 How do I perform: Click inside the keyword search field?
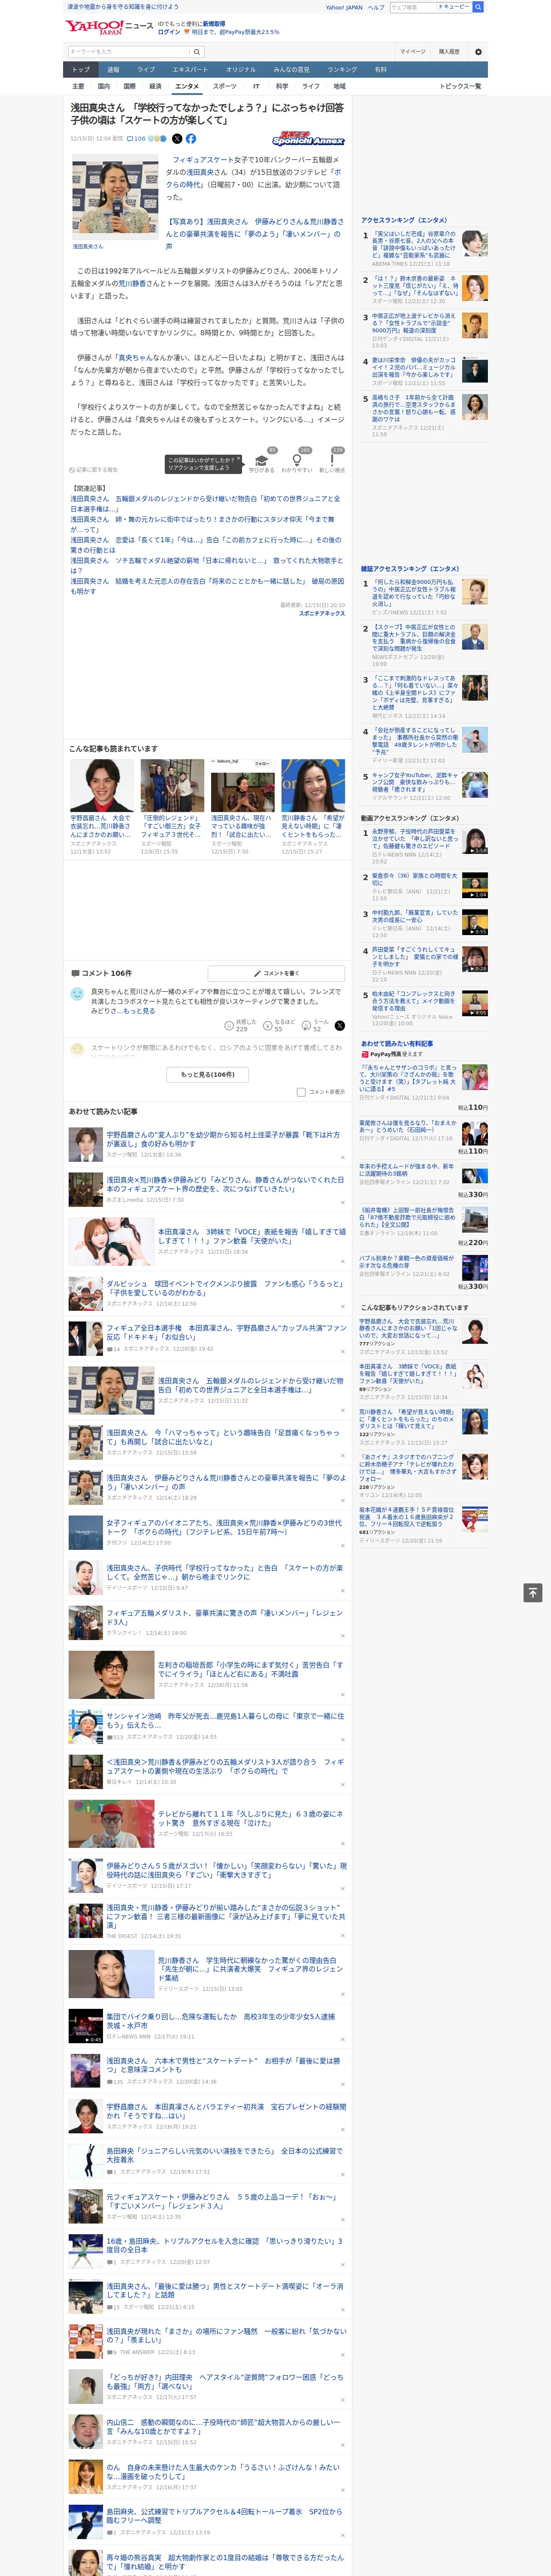click(129, 52)
